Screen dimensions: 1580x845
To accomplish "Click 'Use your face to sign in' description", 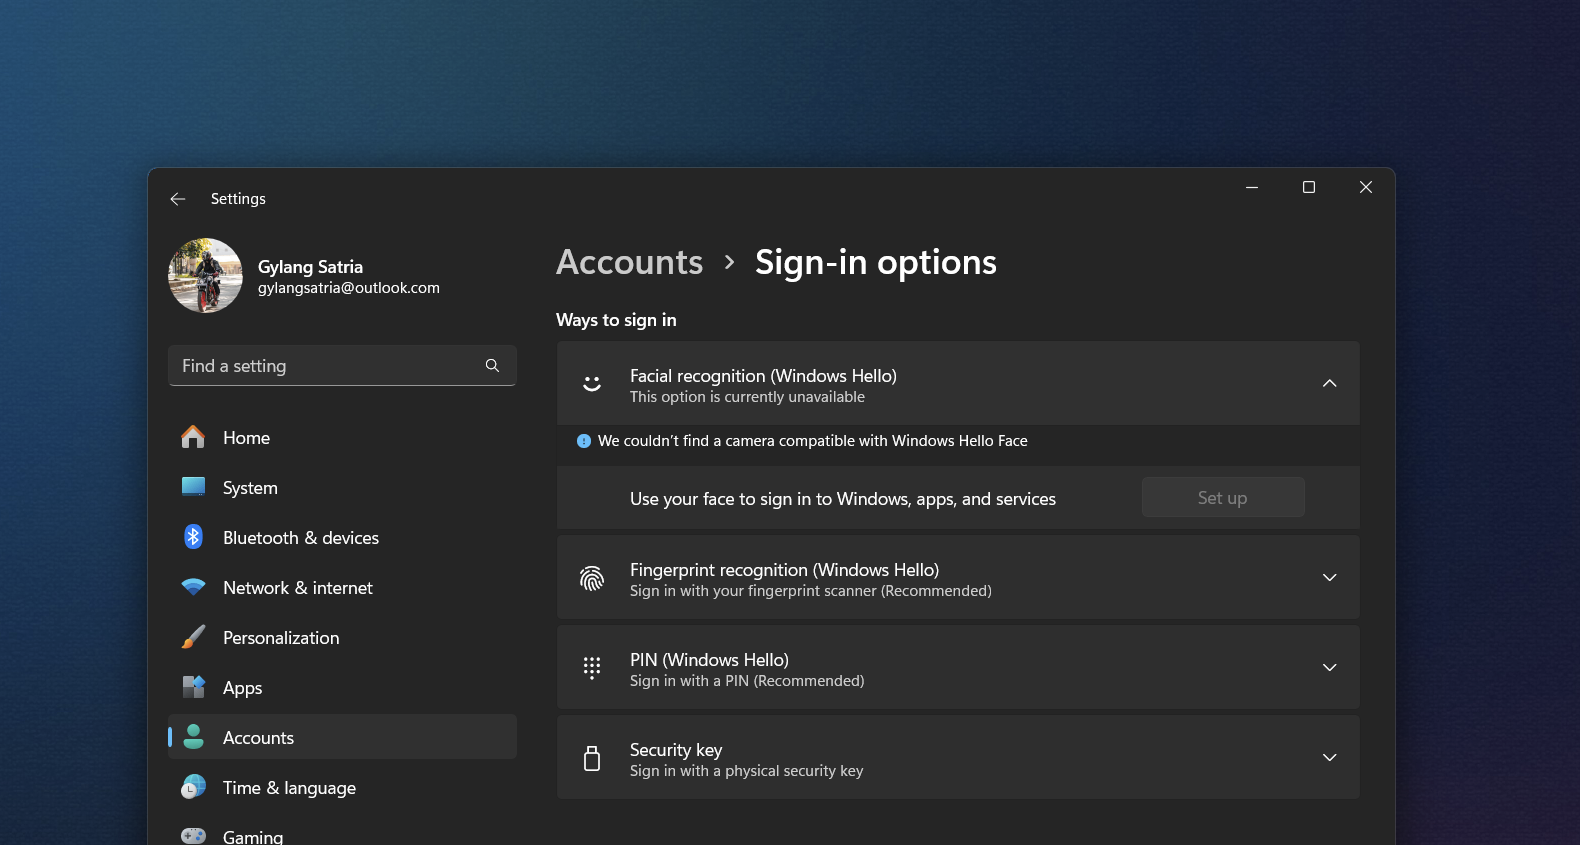I will point(843,499).
